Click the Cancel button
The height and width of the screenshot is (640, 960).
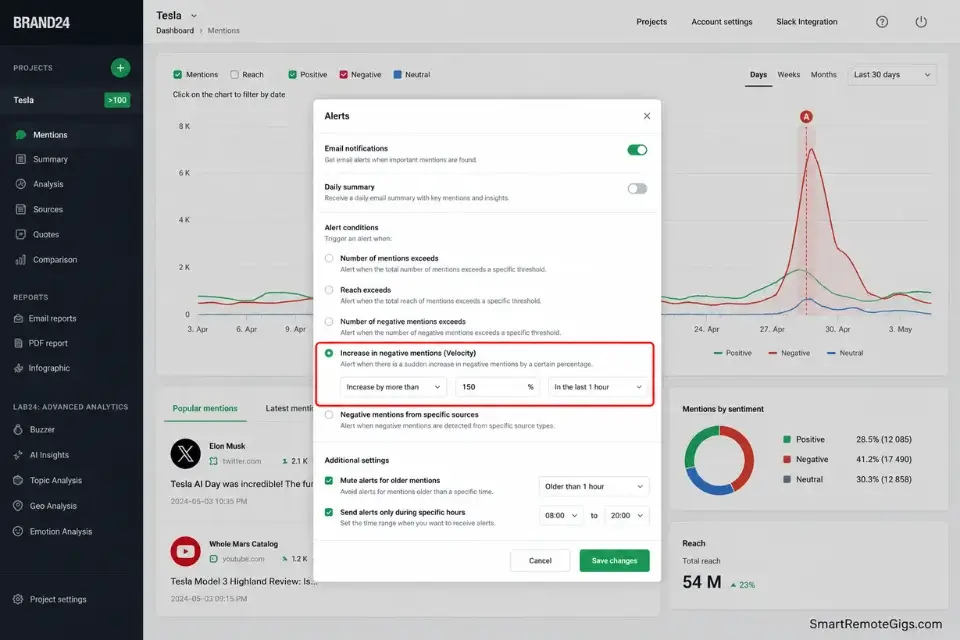[540, 561]
